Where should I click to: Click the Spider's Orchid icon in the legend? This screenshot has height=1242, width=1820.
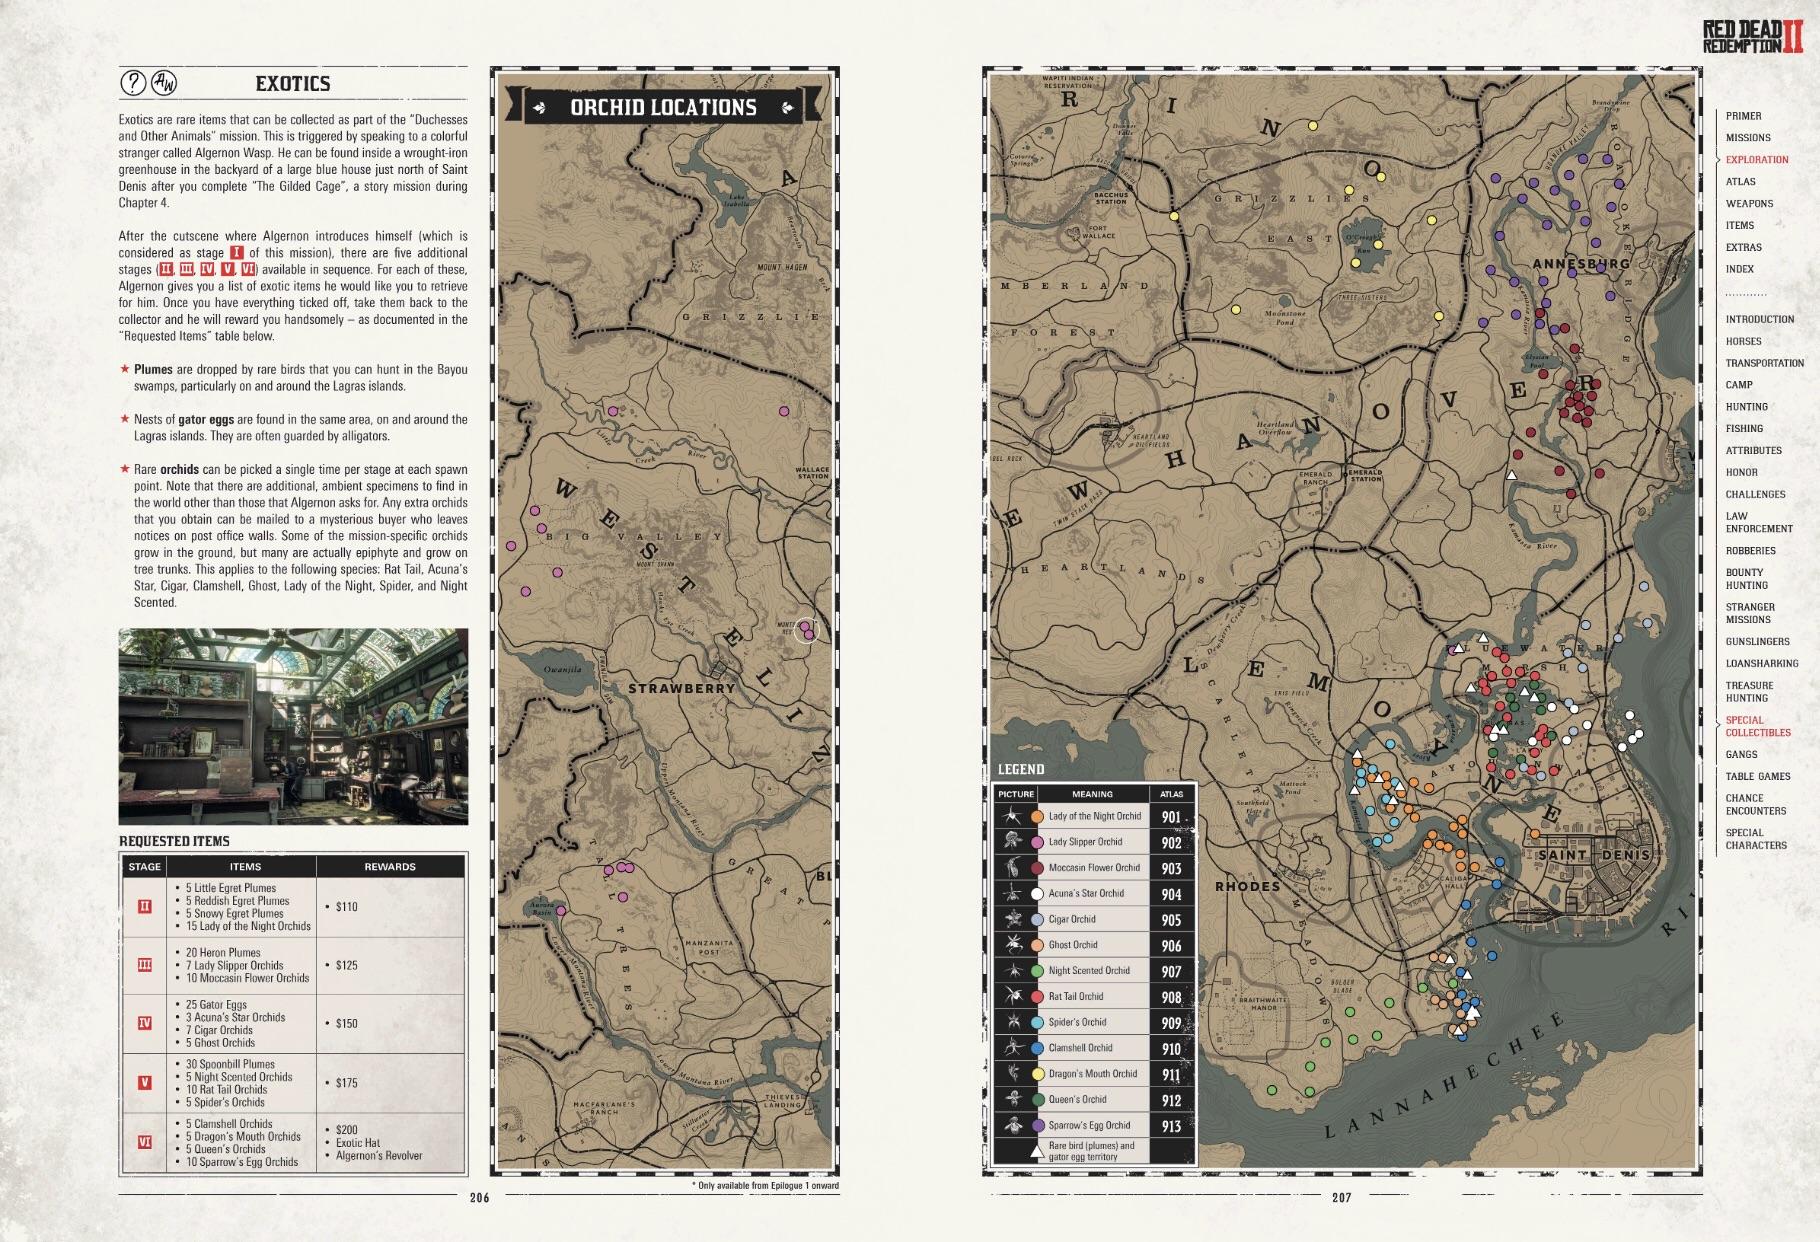[x=1015, y=1022]
